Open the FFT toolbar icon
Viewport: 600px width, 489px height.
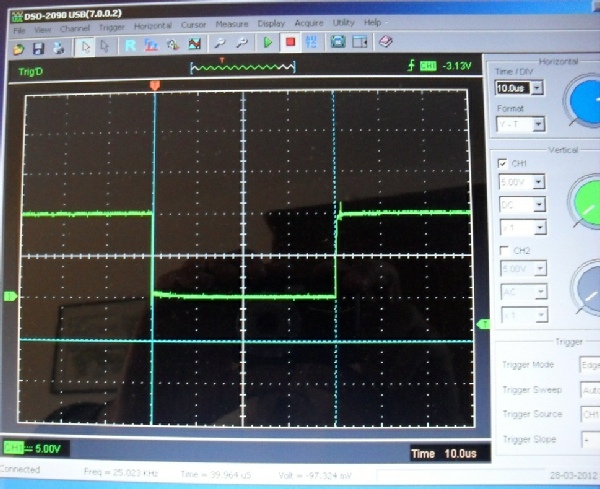pos(151,45)
